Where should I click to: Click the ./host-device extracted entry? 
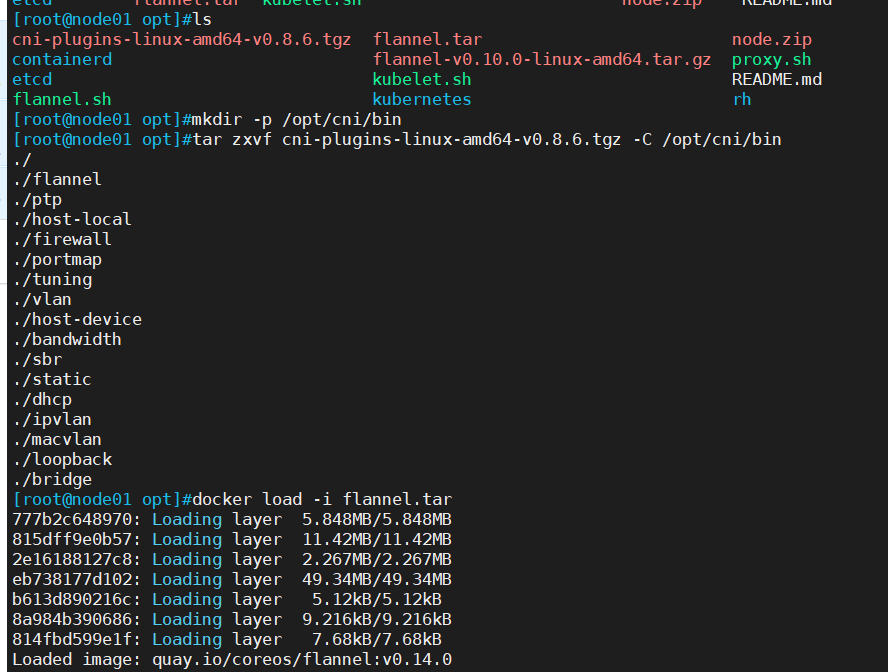(x=77, y=319)
